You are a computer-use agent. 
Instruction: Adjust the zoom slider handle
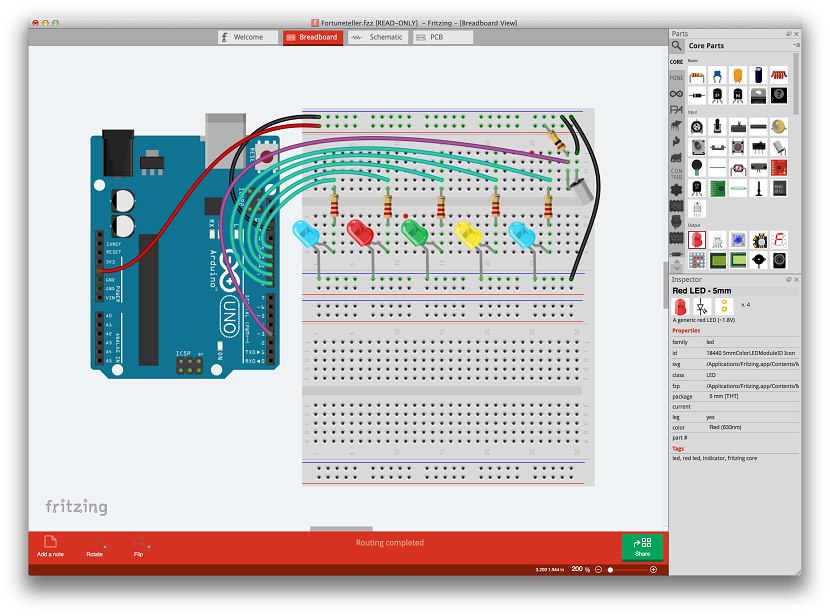[x=610, y=570]
